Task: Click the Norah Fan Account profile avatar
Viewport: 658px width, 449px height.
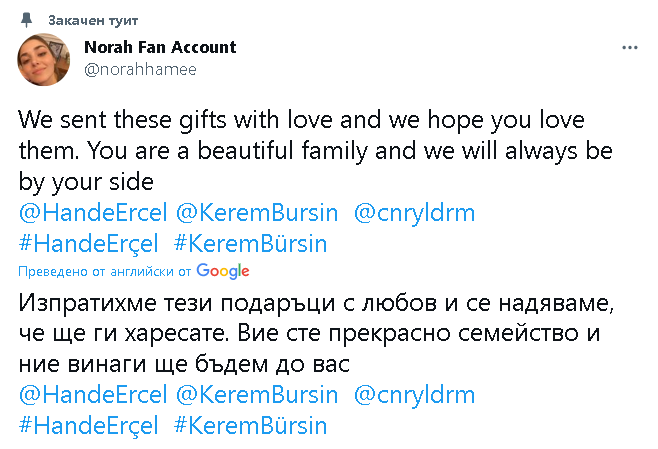Action: point(44,58)
